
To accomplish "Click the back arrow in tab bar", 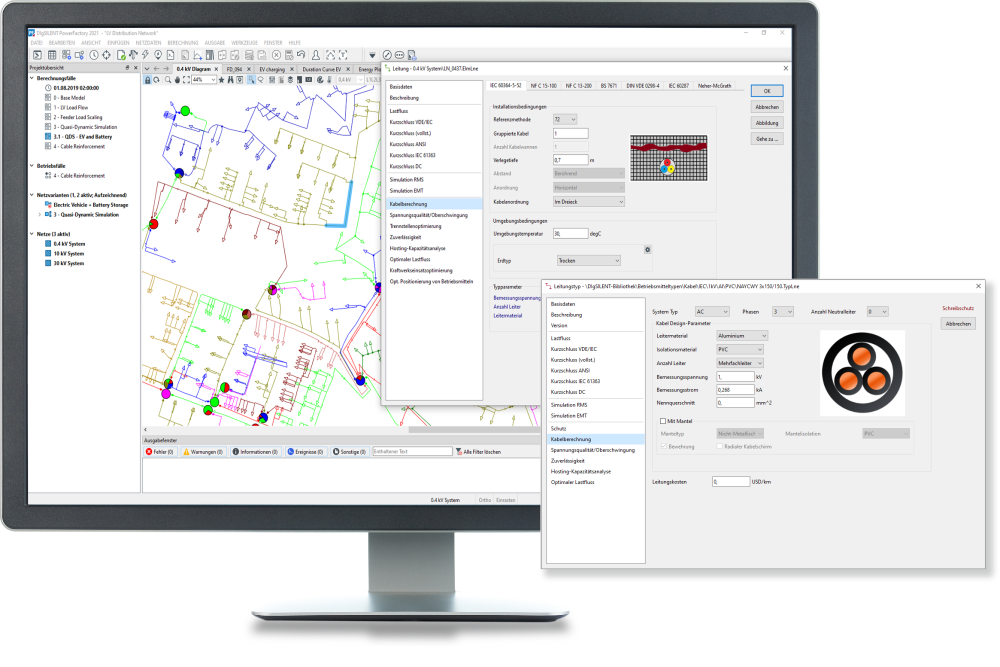I will pos(156,69).
